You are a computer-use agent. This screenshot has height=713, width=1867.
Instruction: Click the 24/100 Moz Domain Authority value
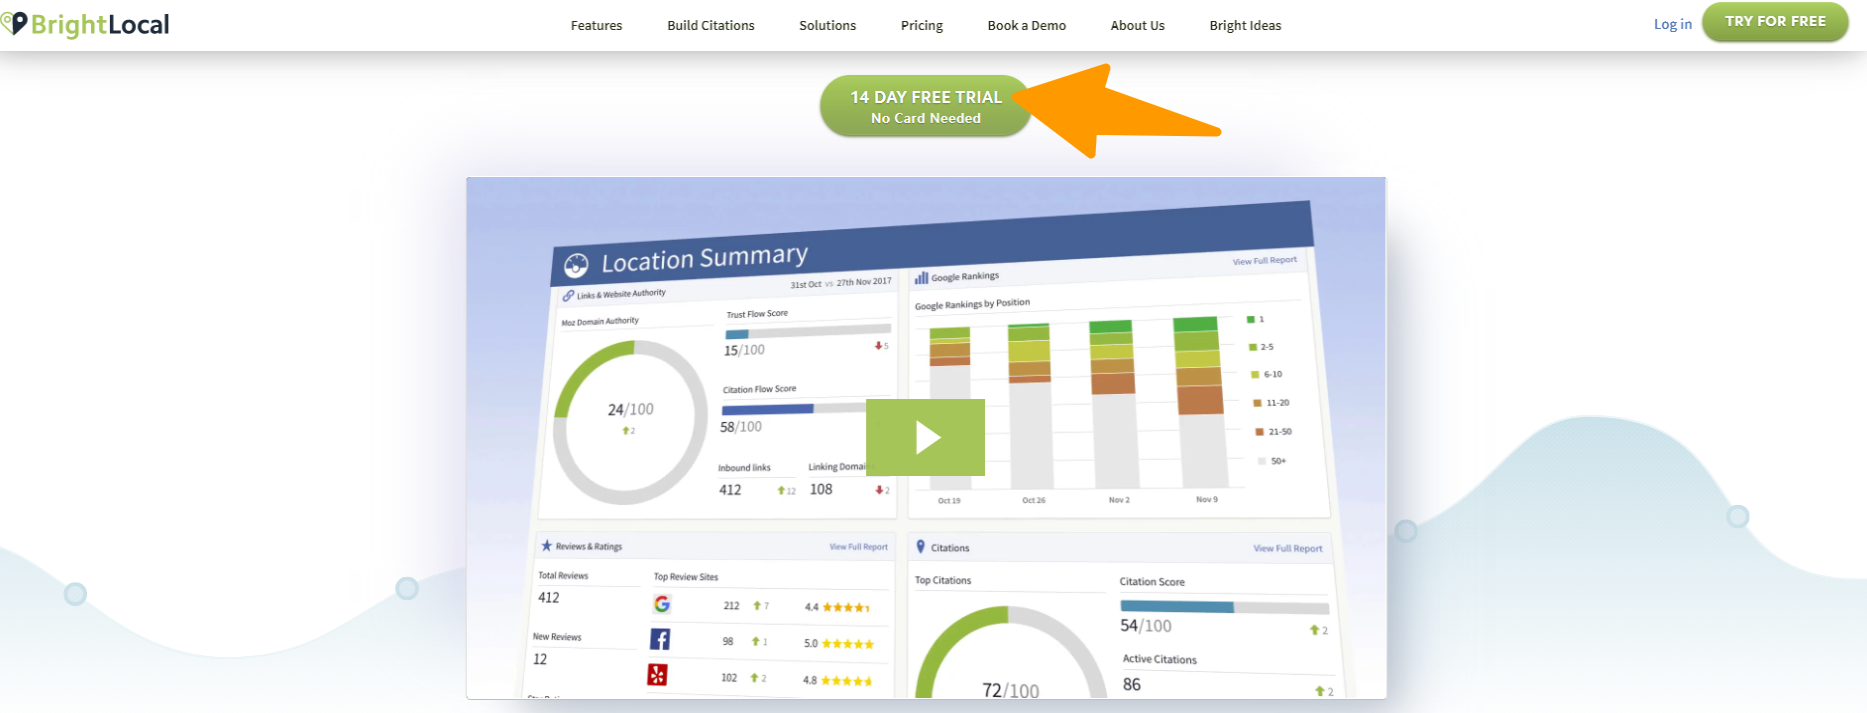click(631, 409)
